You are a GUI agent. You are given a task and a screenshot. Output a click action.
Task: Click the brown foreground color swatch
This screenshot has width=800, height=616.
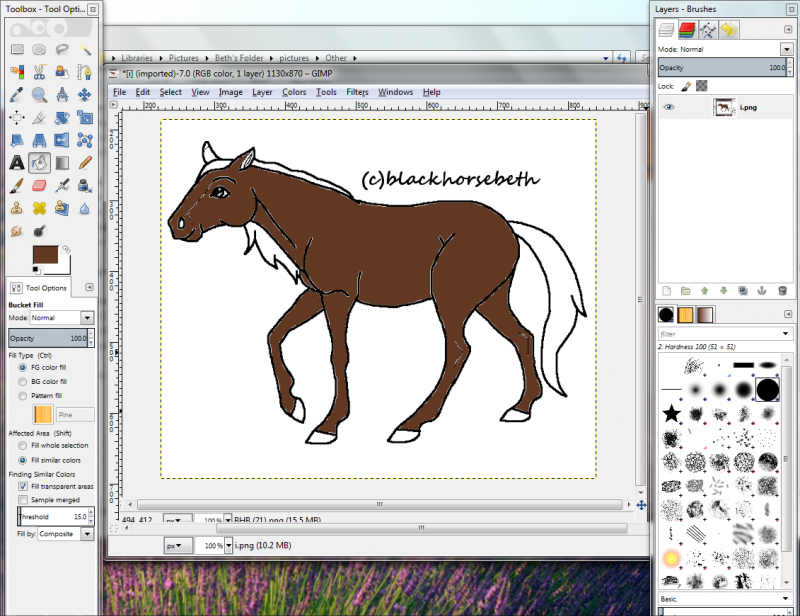(45, 254)
